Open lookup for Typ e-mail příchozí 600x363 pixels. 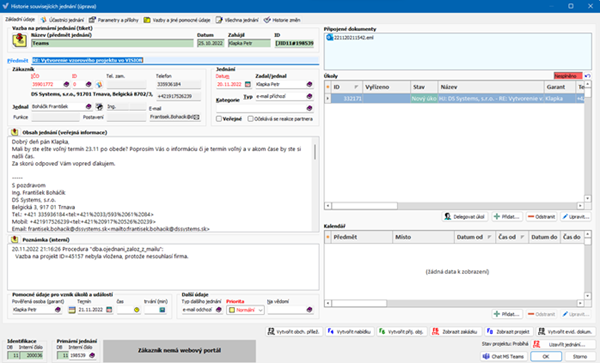click(x=309, y=96)
